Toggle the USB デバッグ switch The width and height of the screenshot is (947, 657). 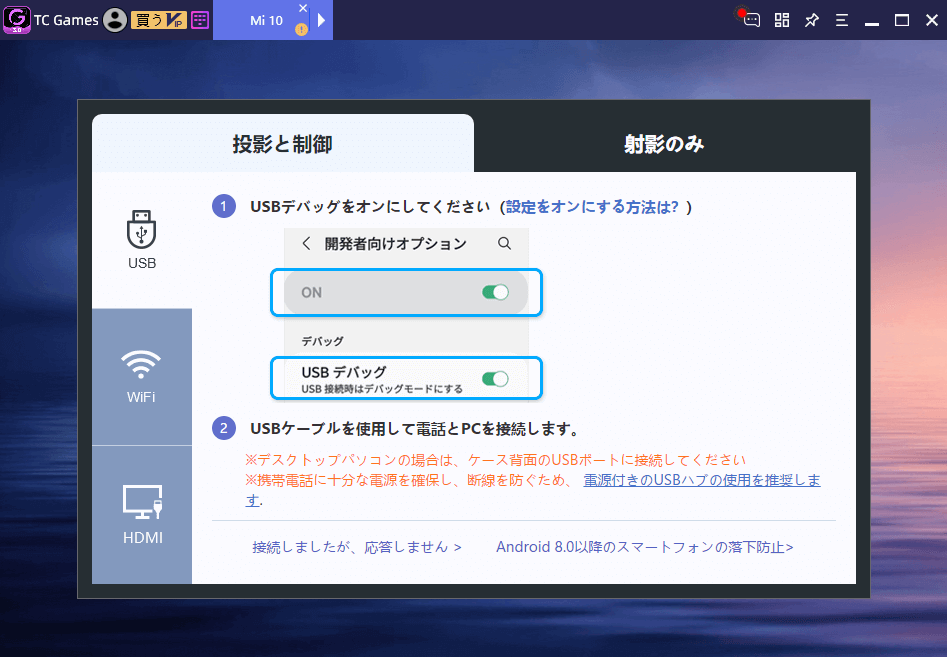(495, 379)
